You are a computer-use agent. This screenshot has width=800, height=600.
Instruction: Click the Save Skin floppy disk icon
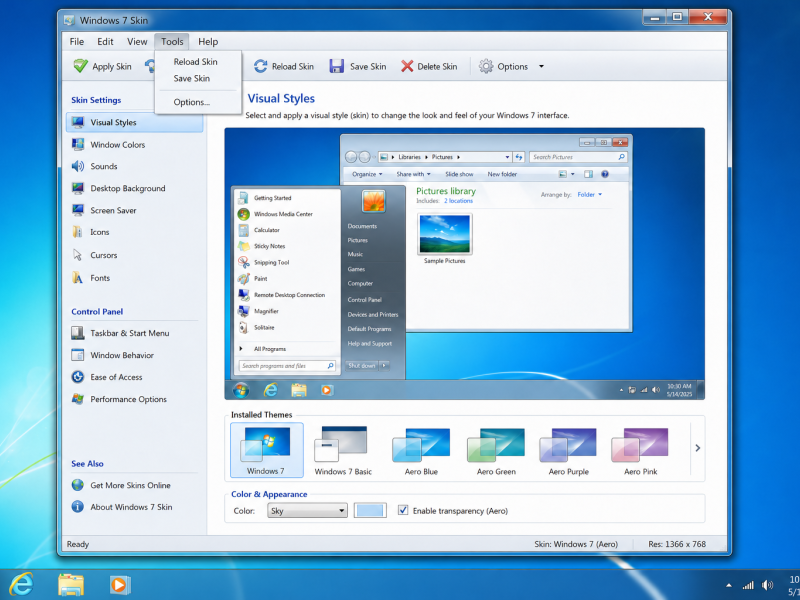pos(337,66)
